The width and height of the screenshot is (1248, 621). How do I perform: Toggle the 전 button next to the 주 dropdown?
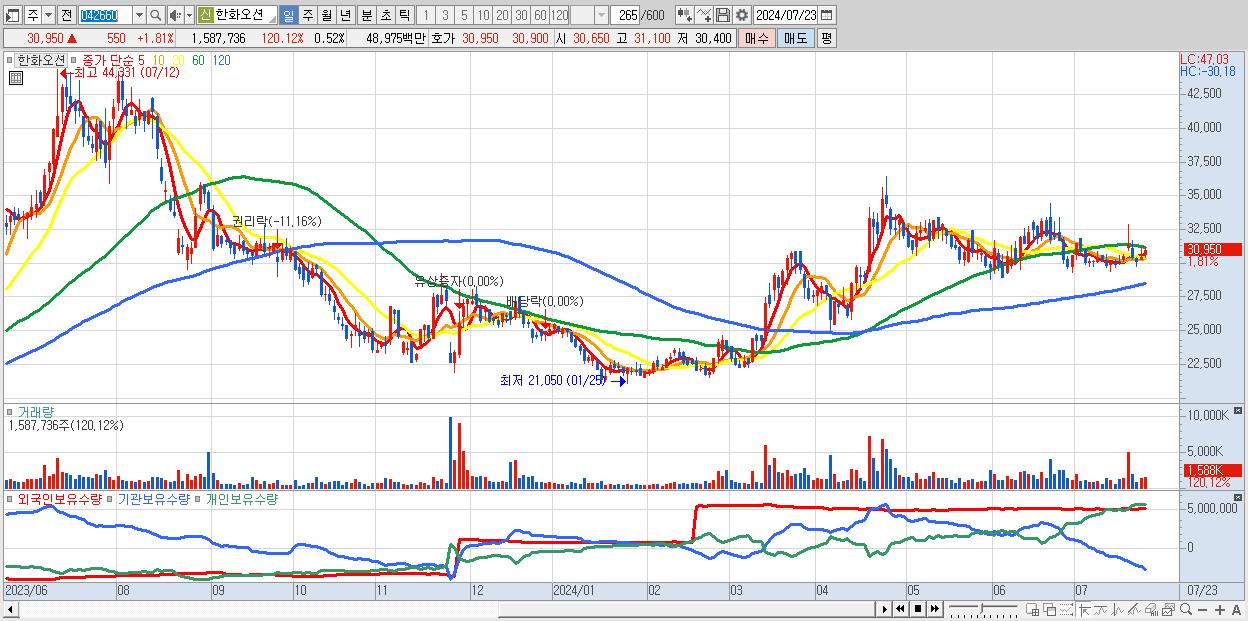click(65, 15)
